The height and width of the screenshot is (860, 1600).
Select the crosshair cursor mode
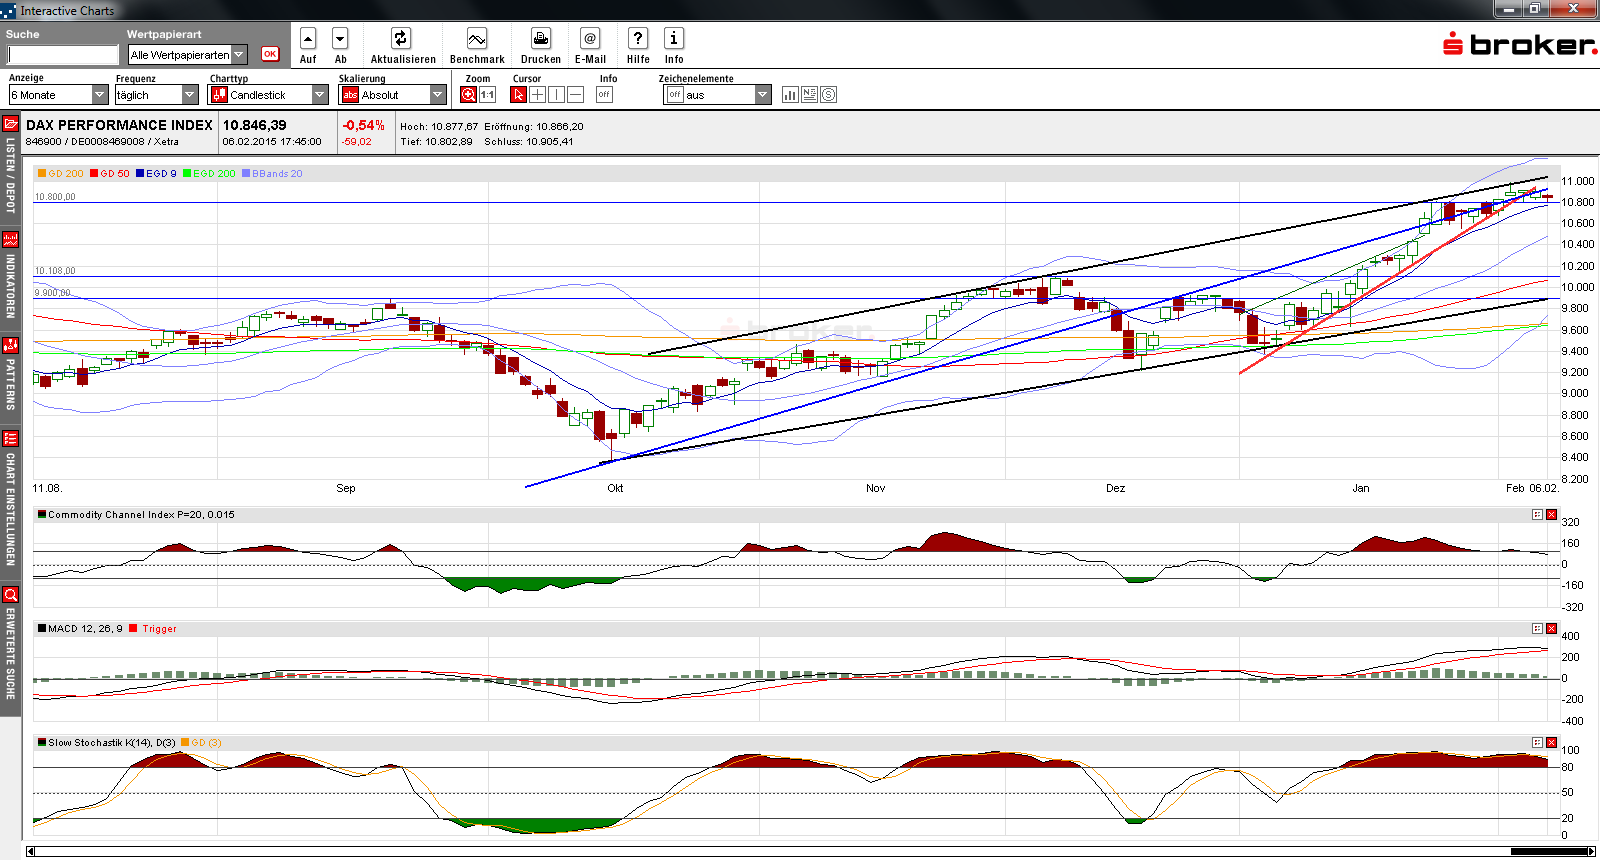click(538, 95)
